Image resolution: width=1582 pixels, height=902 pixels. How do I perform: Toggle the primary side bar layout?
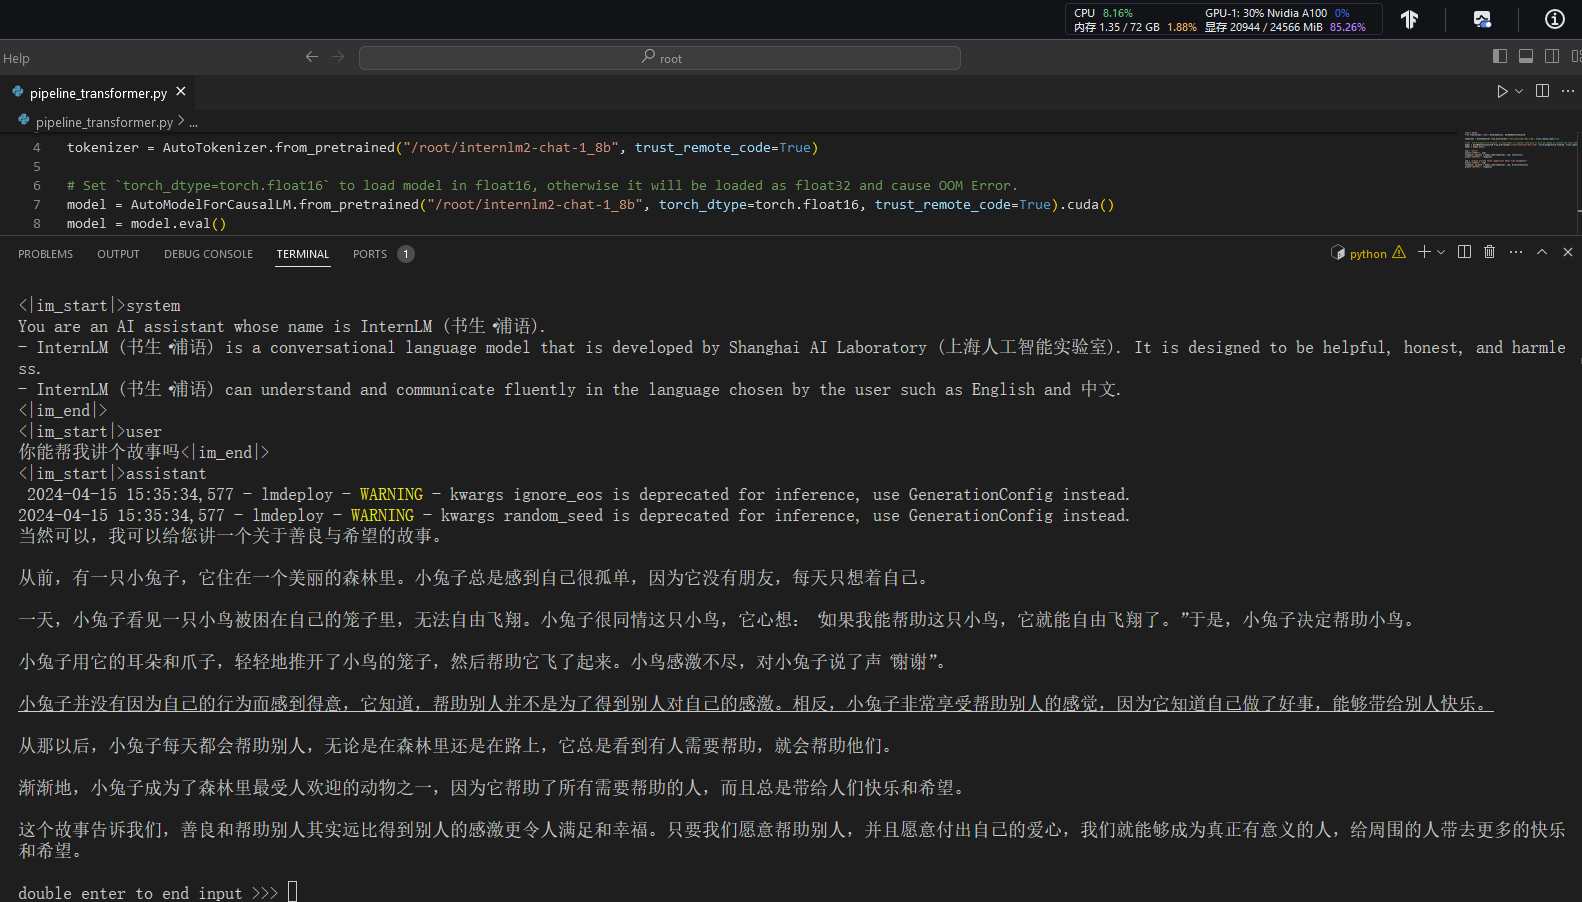1499,57
